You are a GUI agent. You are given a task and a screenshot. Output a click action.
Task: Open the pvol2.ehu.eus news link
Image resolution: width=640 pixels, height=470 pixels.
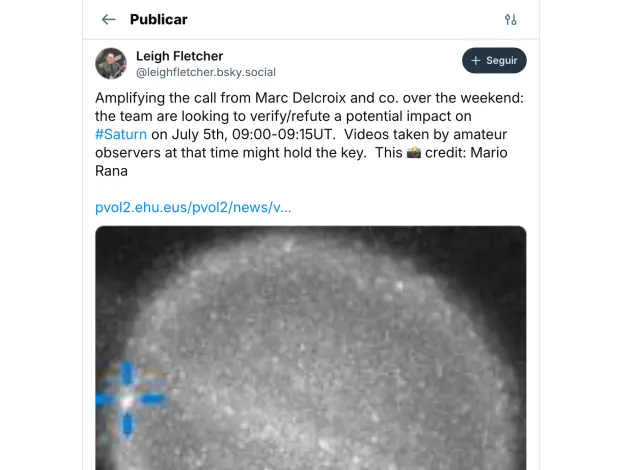click(194, 208)
